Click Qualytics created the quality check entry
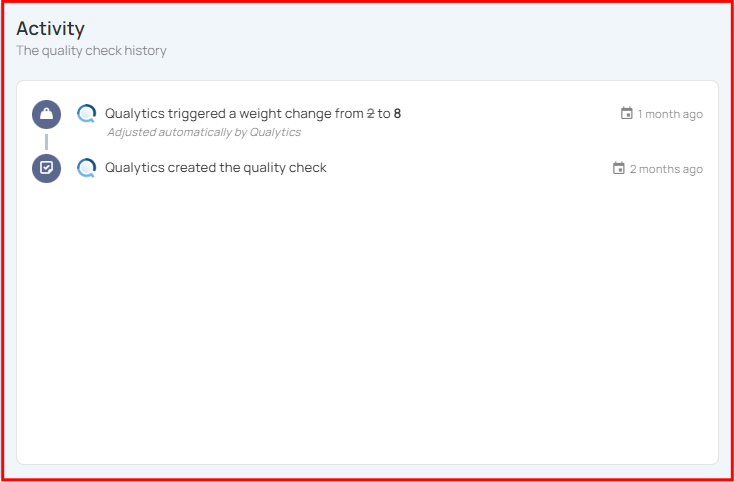This screenshot has width=735, height=482. tap(216, 167)
